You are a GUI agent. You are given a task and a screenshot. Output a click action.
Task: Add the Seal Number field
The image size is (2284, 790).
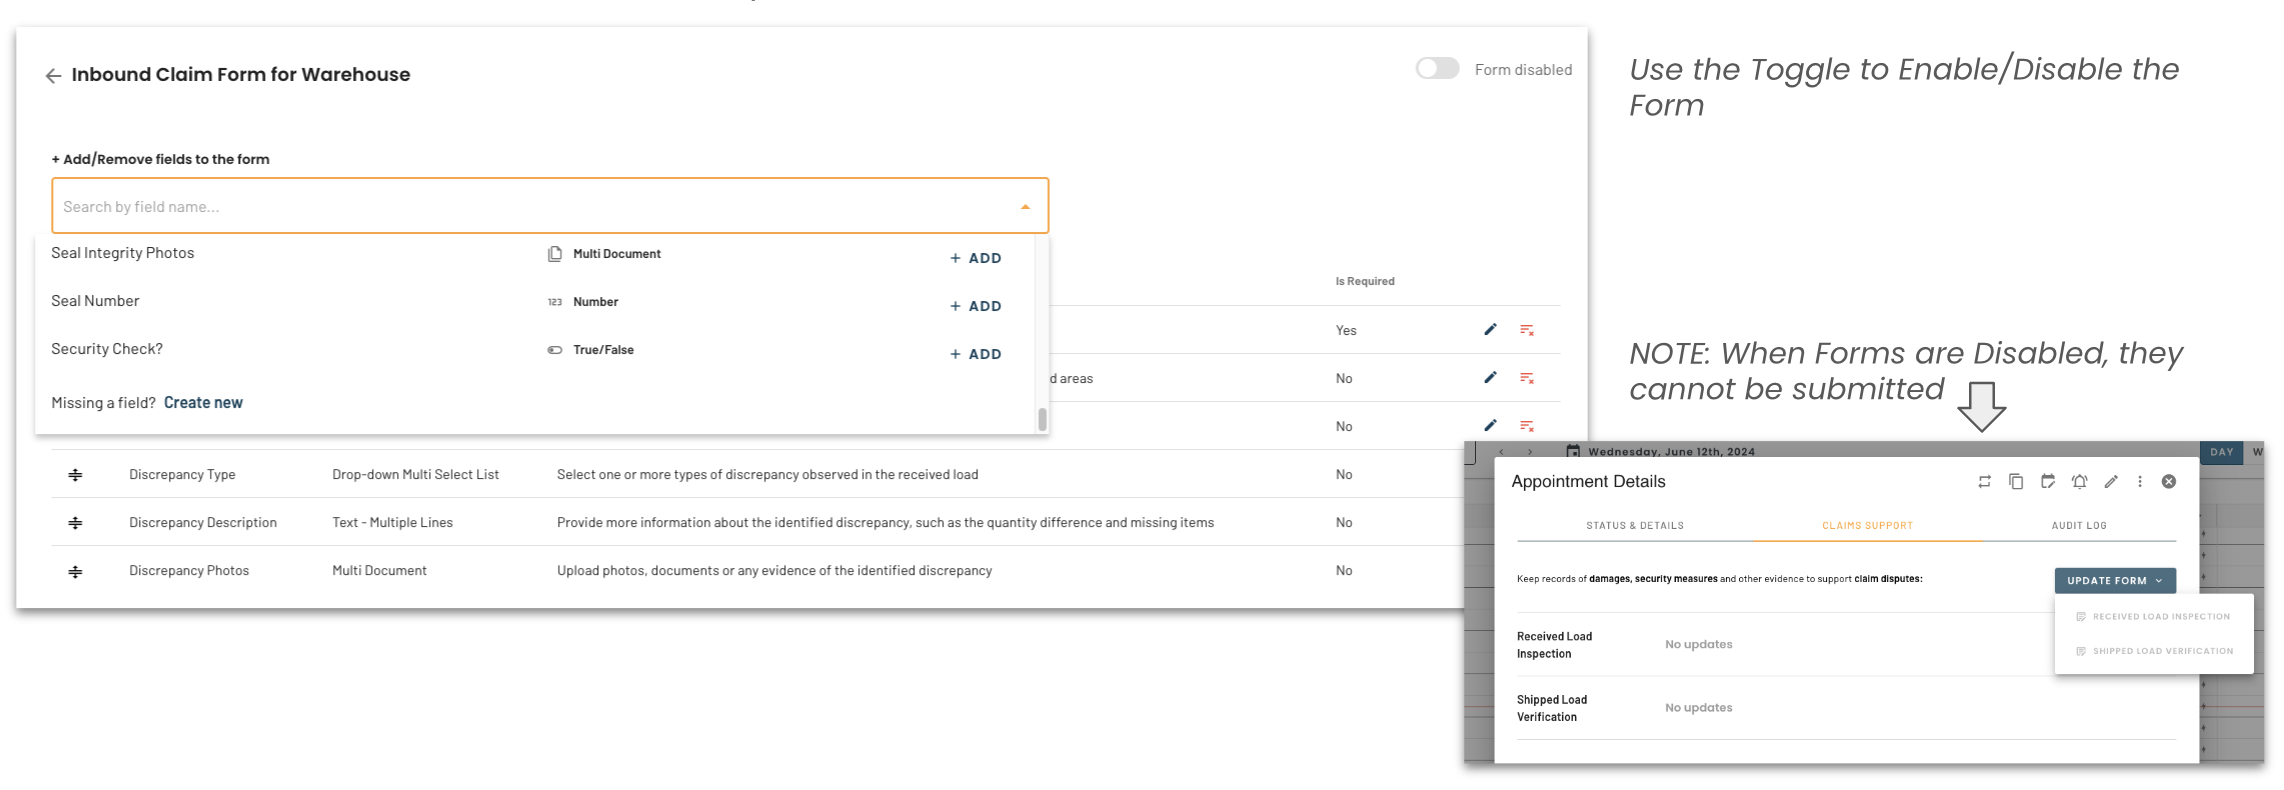[x=975, y=306]
